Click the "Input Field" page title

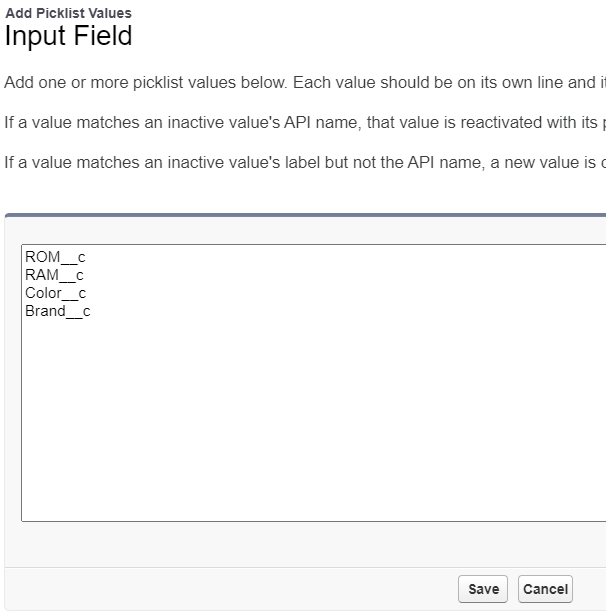pos(68,37)
